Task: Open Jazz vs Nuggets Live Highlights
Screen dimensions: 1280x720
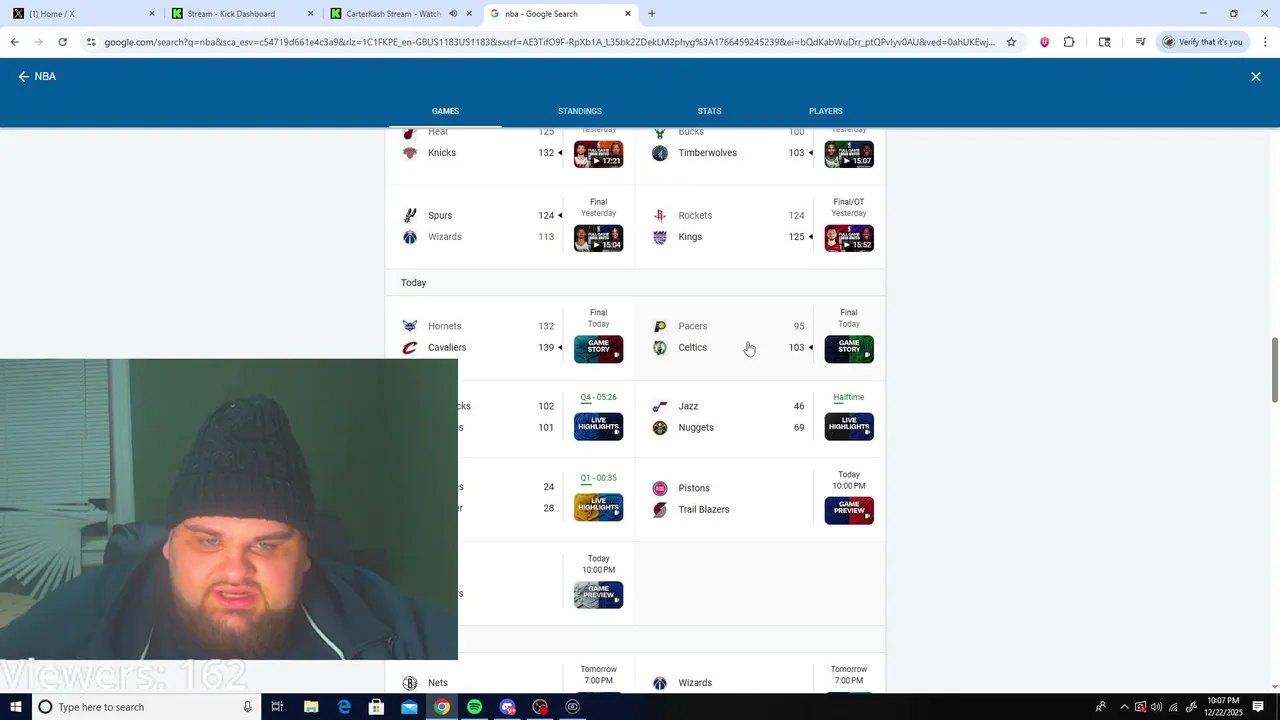Action: [849, 426]
